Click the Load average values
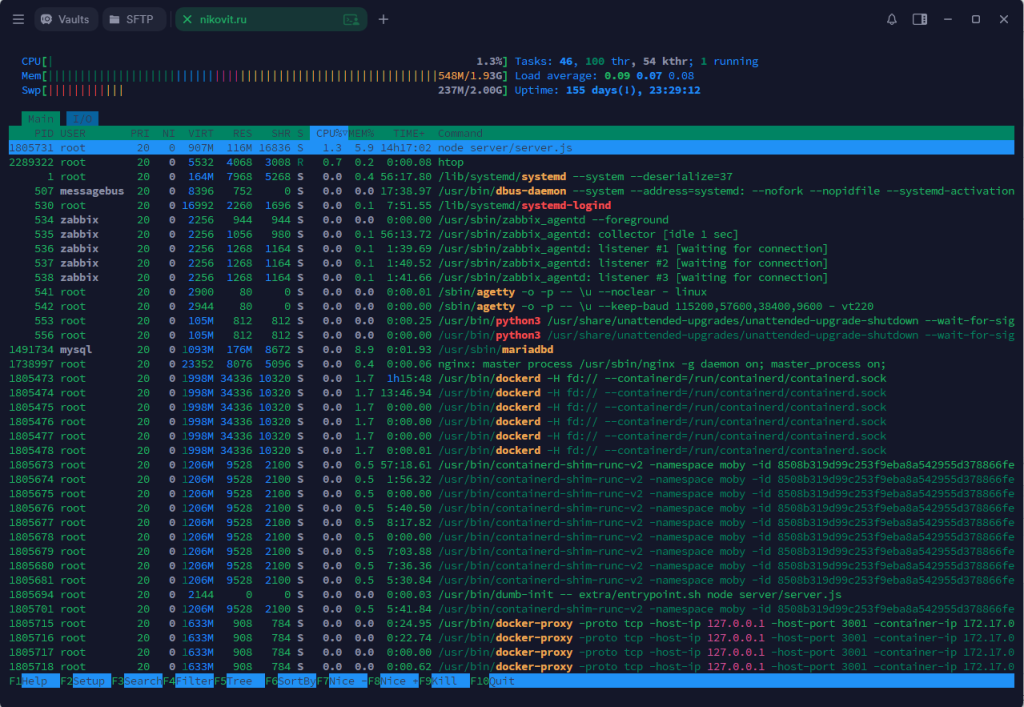1024x707 pixels. click(649, 76)
